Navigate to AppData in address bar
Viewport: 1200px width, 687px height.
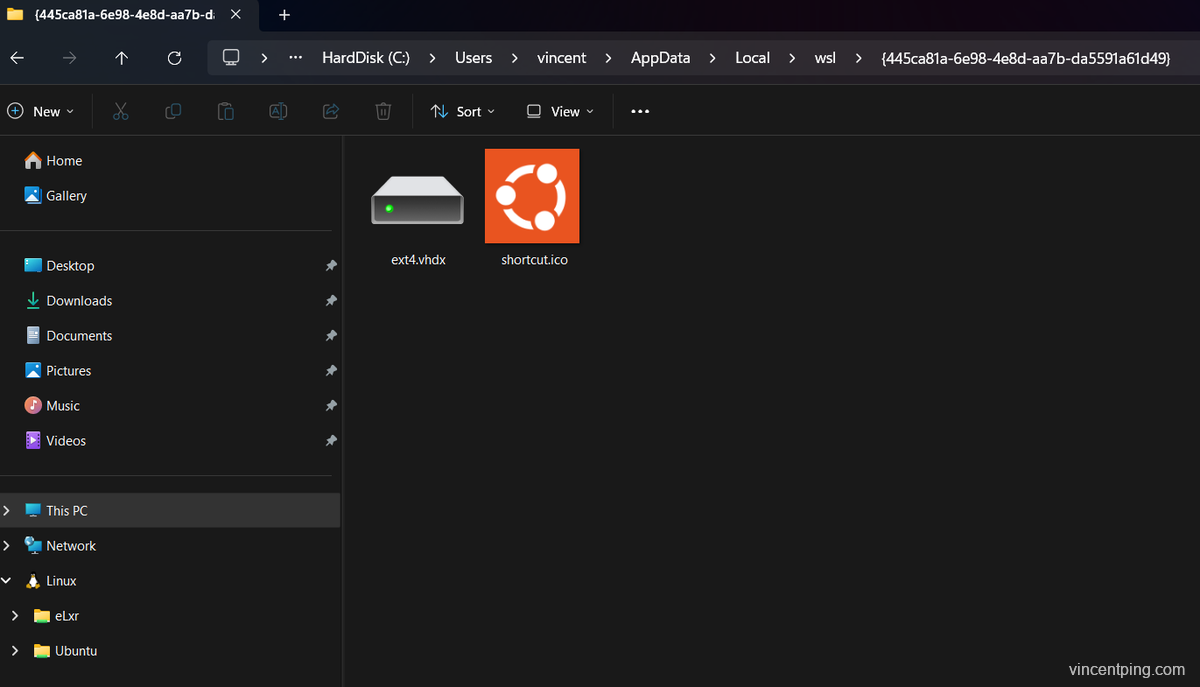point(661,58)
